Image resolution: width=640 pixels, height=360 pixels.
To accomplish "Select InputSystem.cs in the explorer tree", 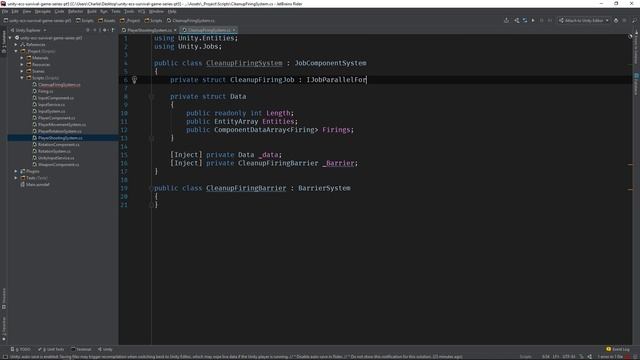I will [51, 111].
